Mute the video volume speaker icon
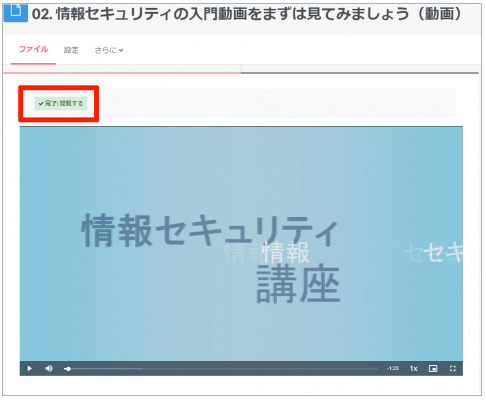This screenshot has height=400, width=486. click(49, 368)
